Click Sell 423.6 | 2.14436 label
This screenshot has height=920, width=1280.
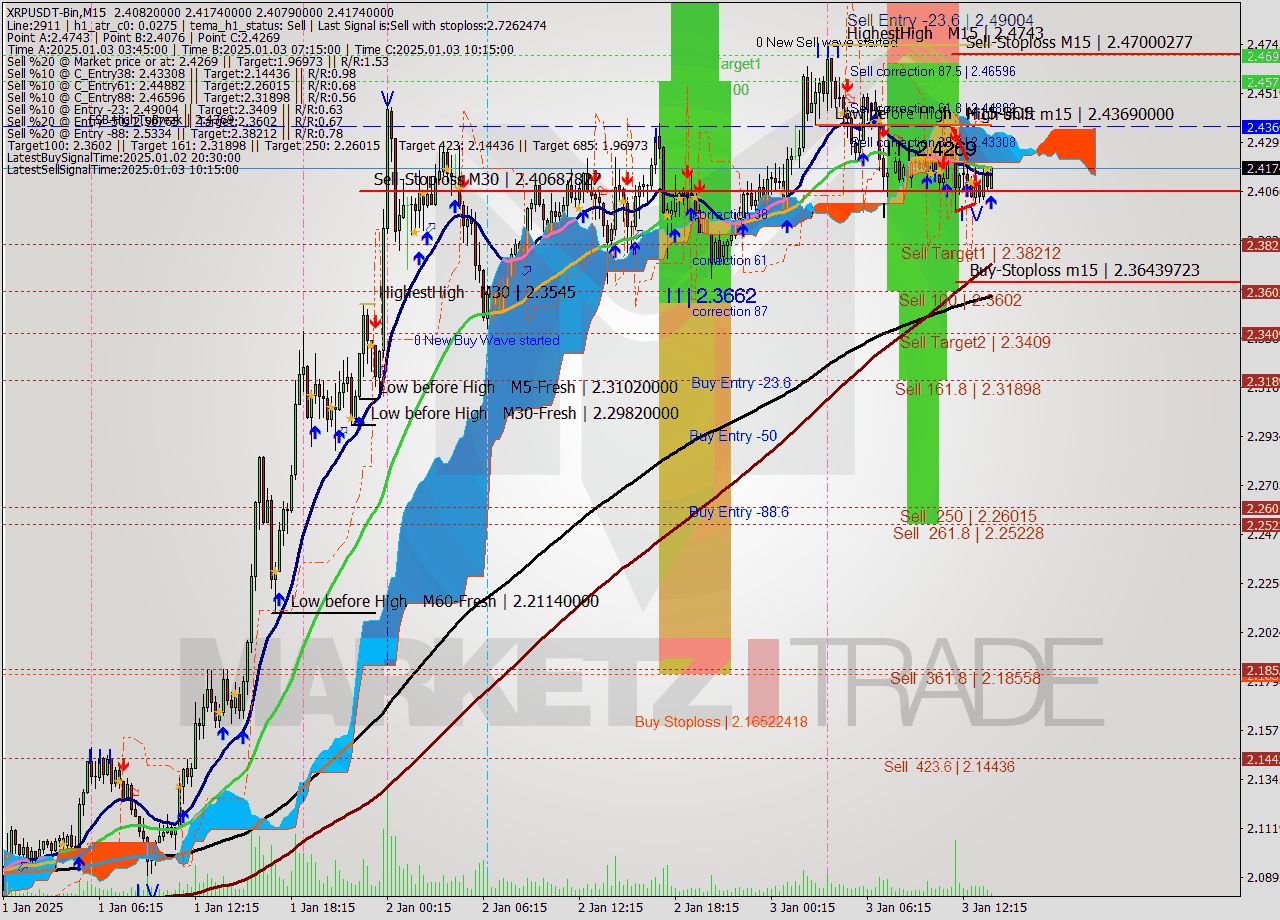949,767
